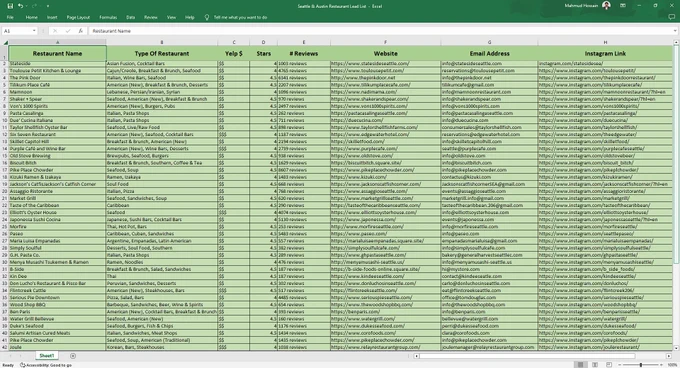This screenshot has width=680, height=368.
Task: Click the Six Seven Restaurant cell
Action: pos(57,134)
